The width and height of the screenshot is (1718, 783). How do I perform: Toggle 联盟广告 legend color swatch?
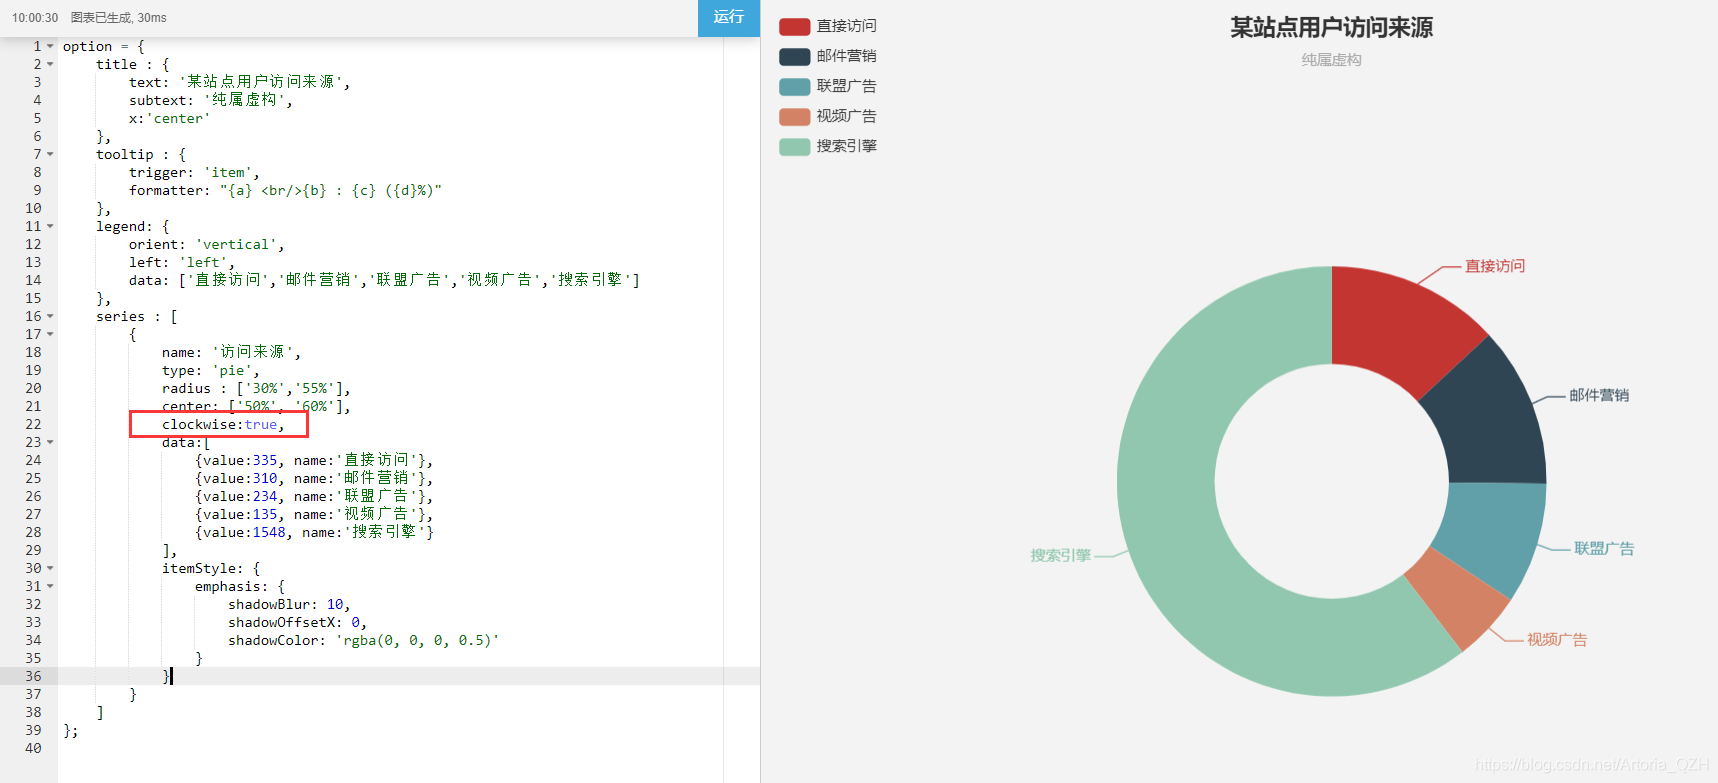click(x=794, y=86)
